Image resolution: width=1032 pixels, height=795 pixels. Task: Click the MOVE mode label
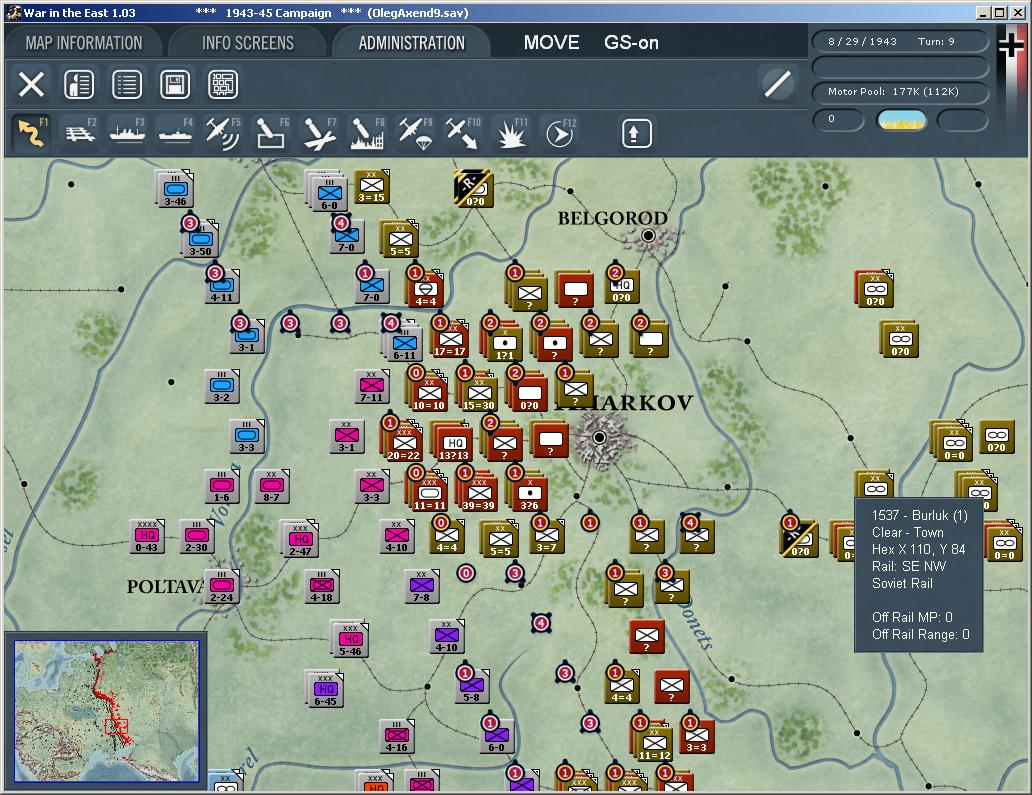(552, 43)
